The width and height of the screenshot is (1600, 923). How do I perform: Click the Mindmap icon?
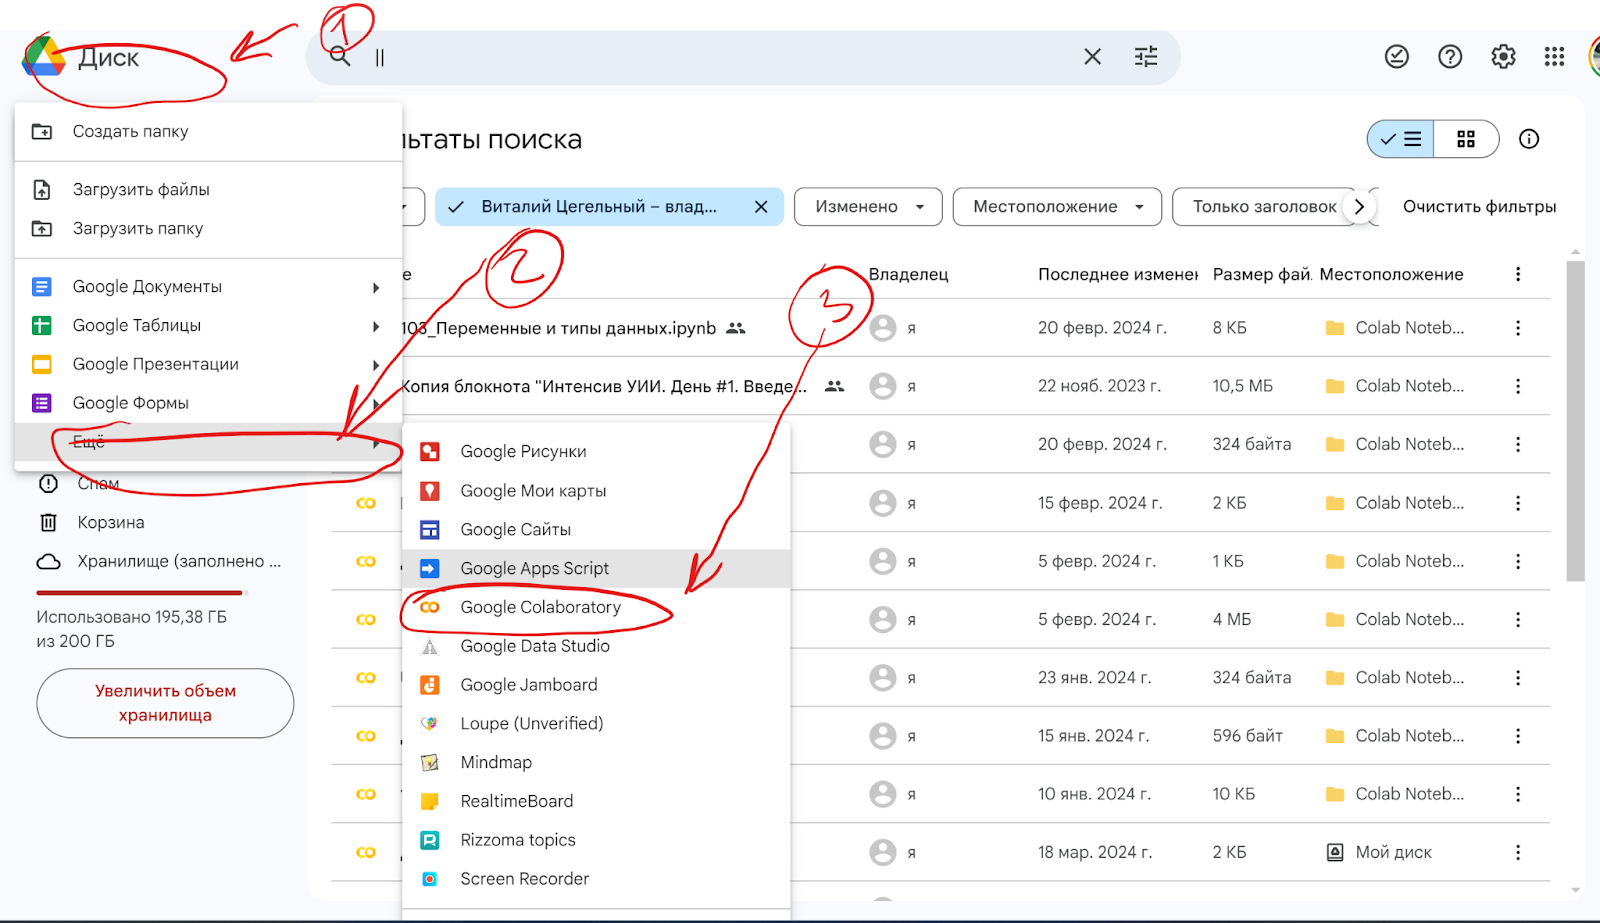click(430, 762)
